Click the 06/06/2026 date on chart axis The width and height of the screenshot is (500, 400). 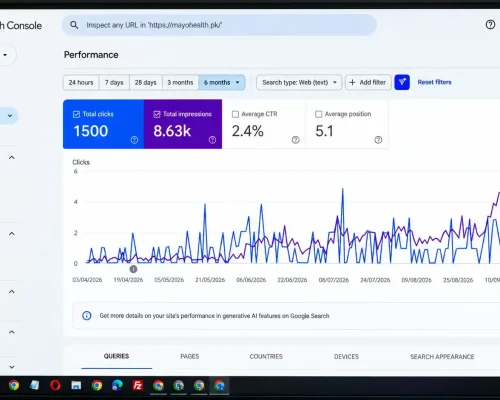(x=251, y=280)
